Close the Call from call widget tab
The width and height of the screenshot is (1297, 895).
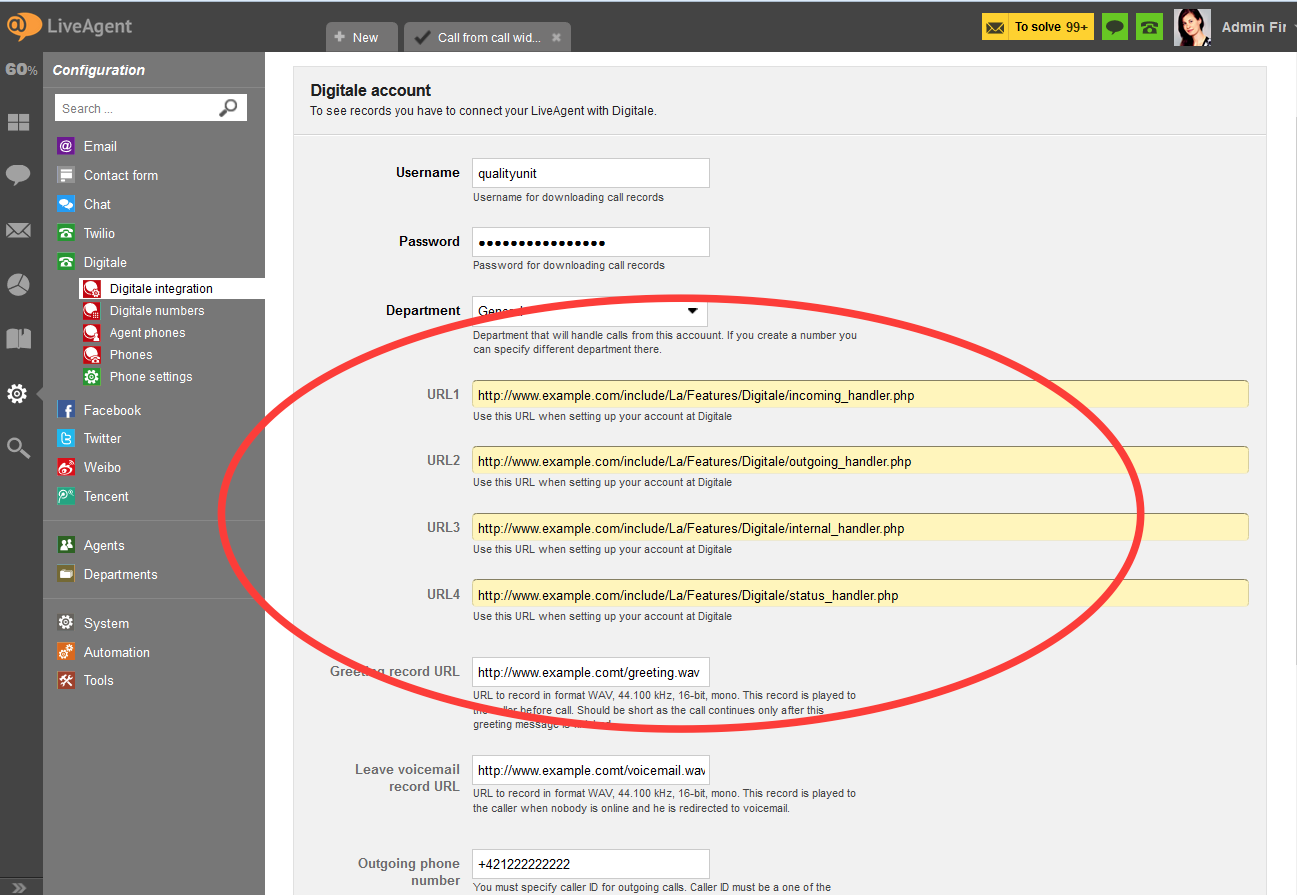click(556, 38)
